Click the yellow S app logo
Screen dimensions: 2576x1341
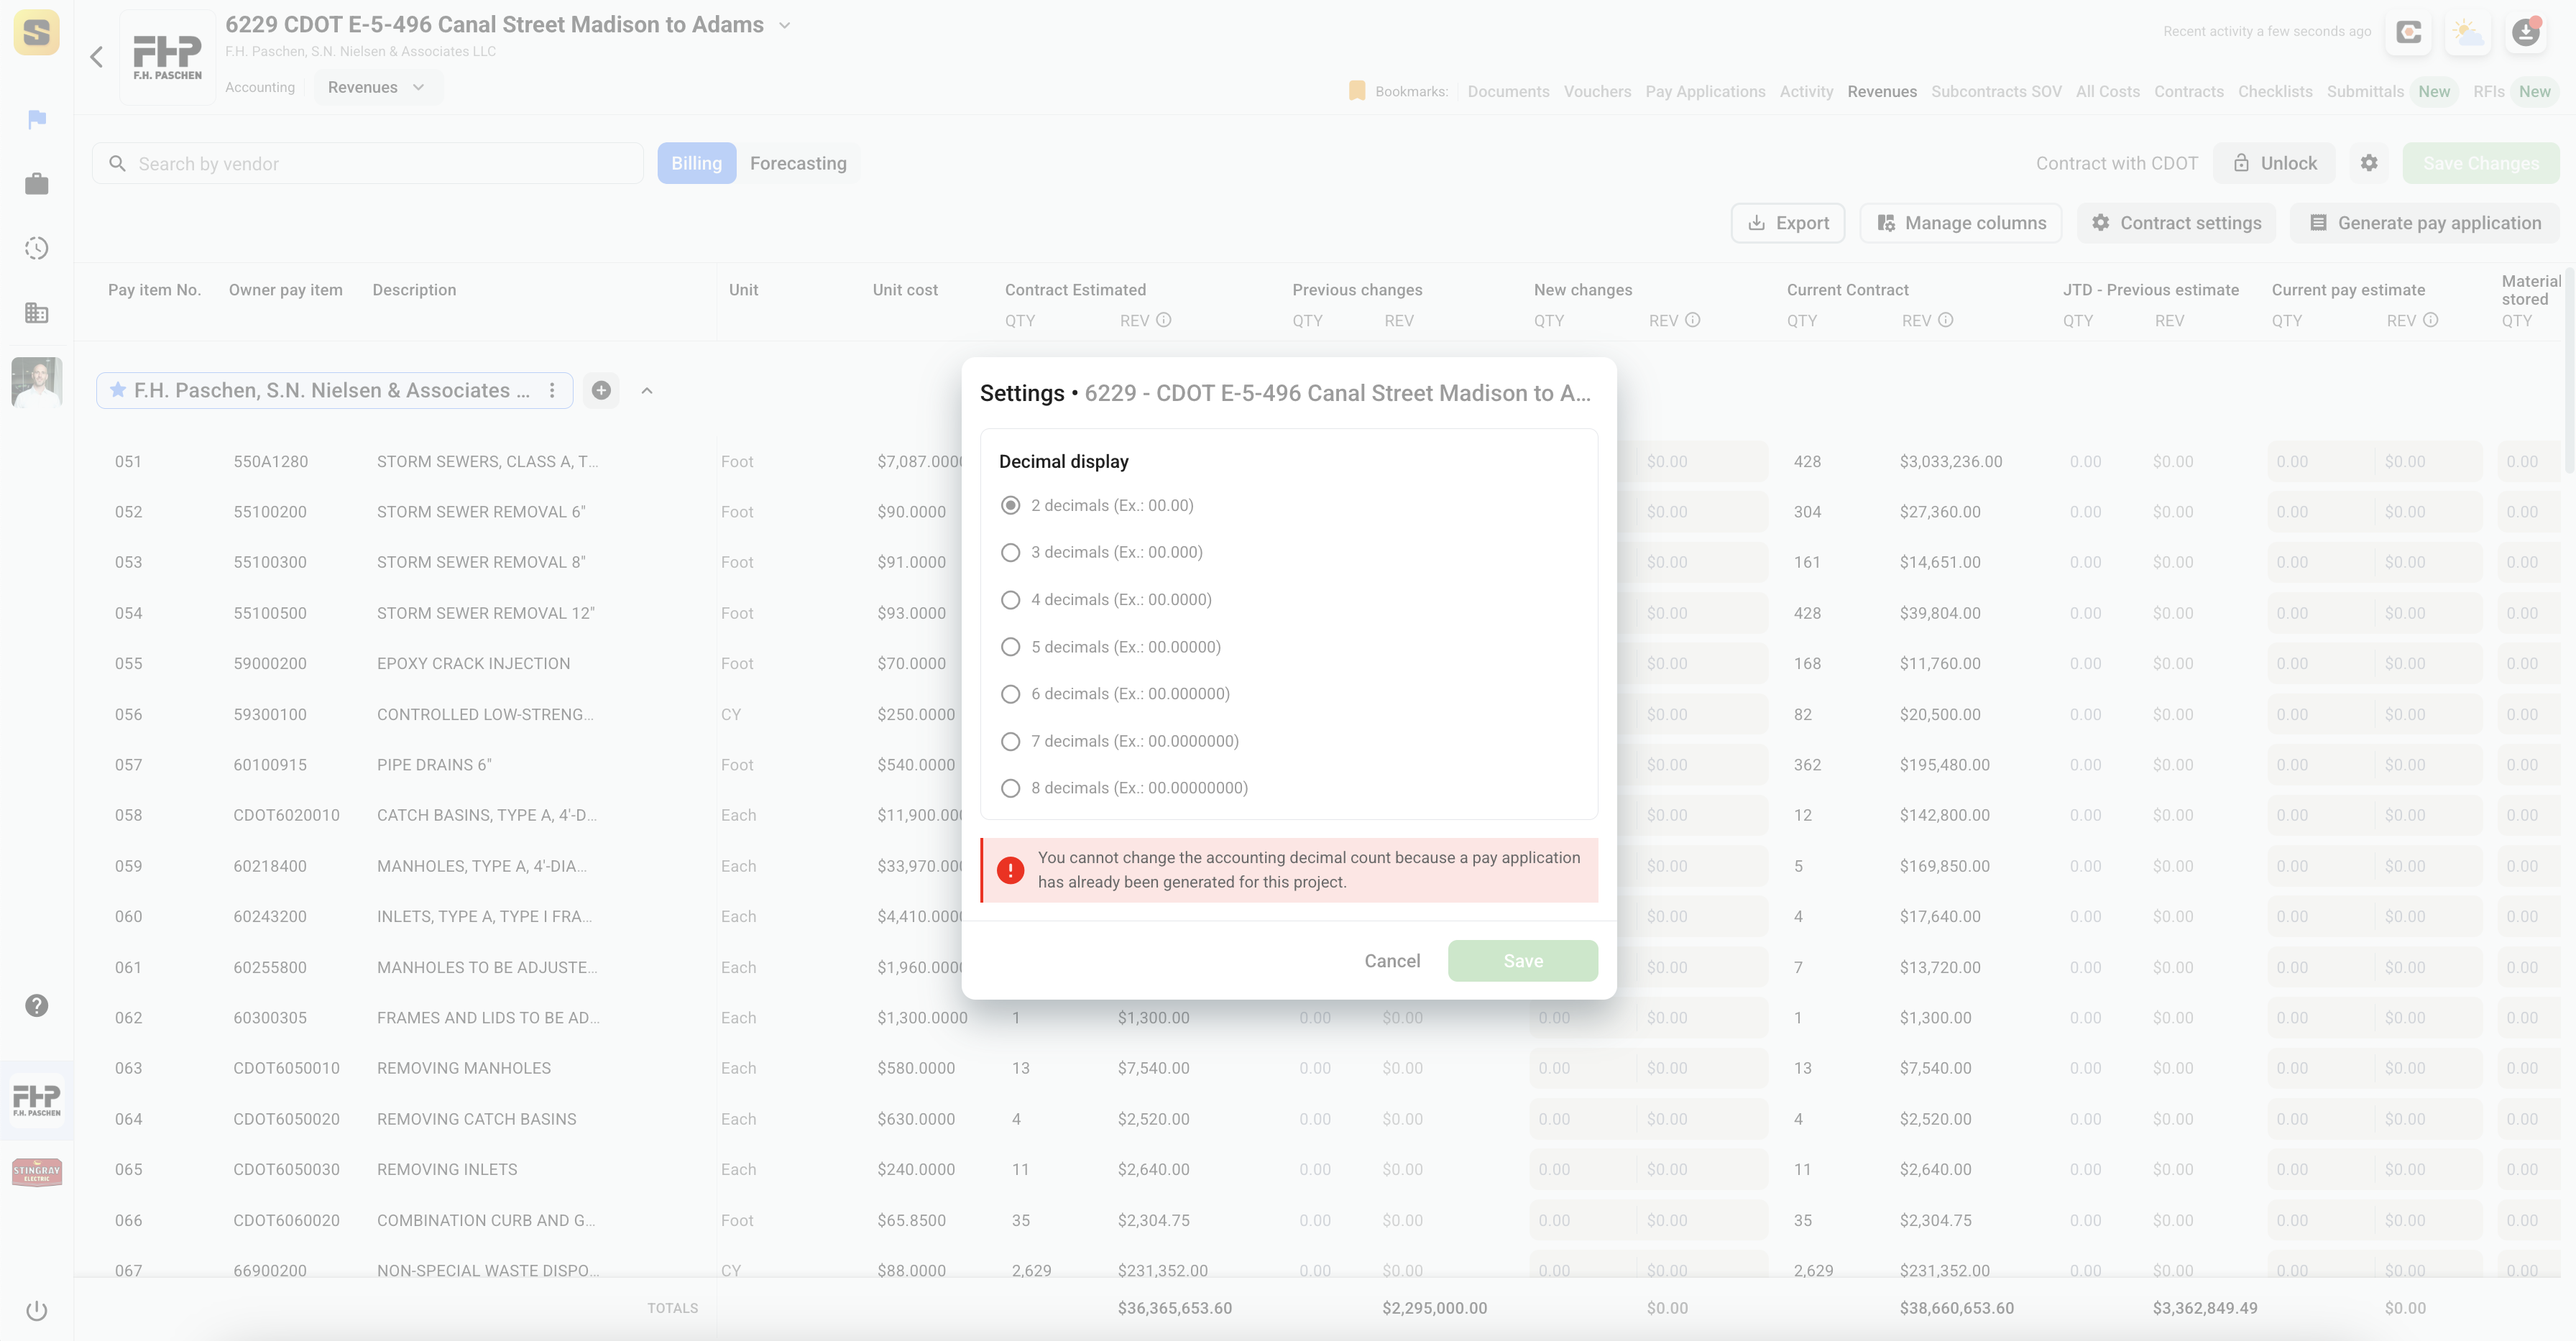(x=37, y=33)
